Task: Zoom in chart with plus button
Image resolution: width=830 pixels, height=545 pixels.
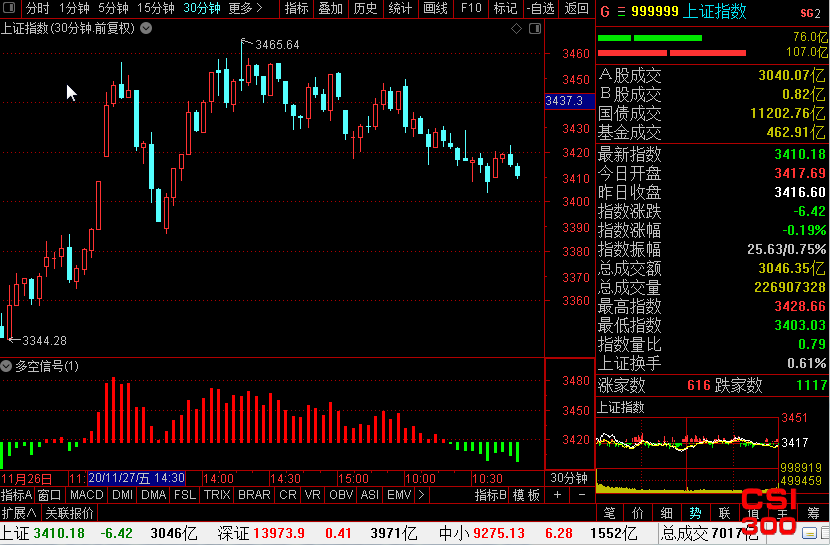Action: [557, 495]
